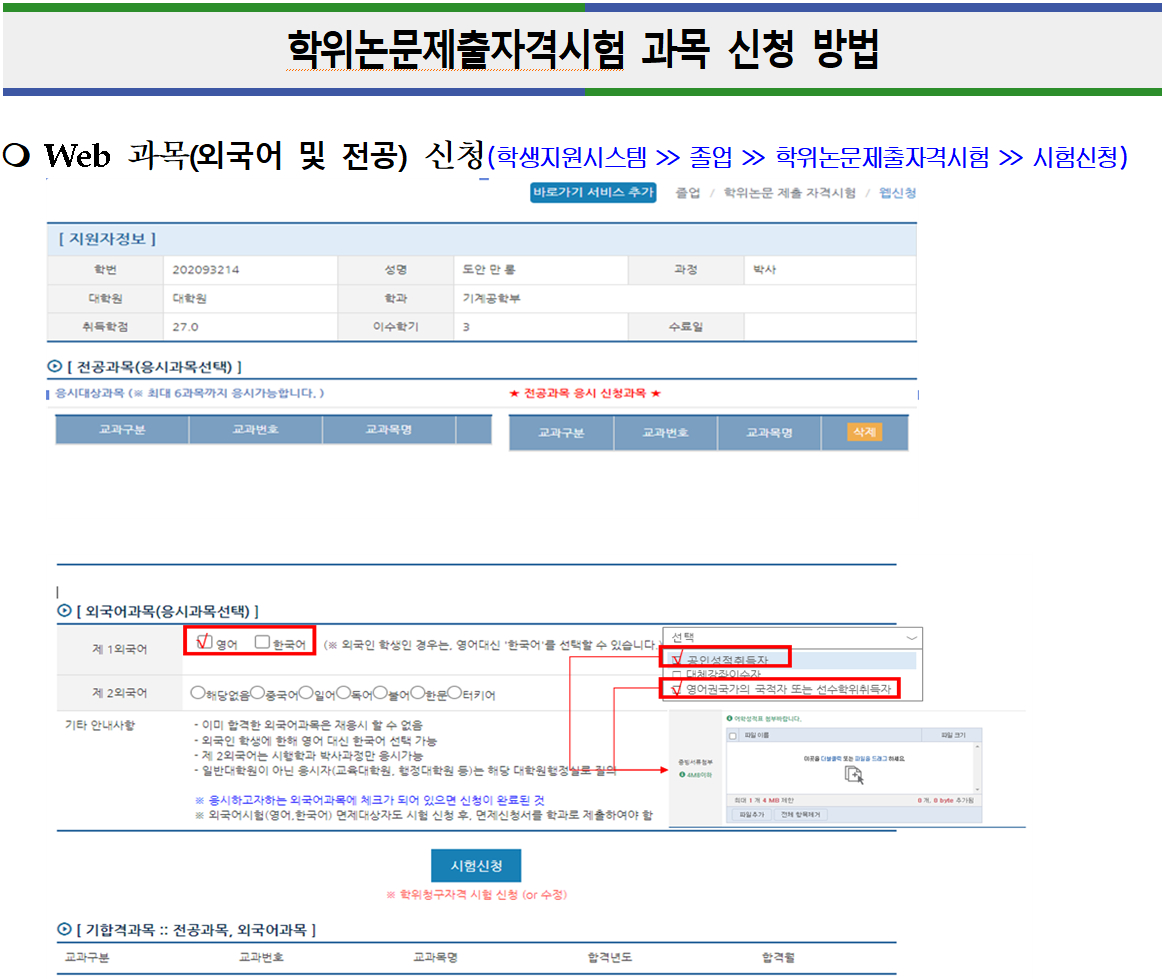Open the 졸업 breadcrumb item

click(687, 193)
